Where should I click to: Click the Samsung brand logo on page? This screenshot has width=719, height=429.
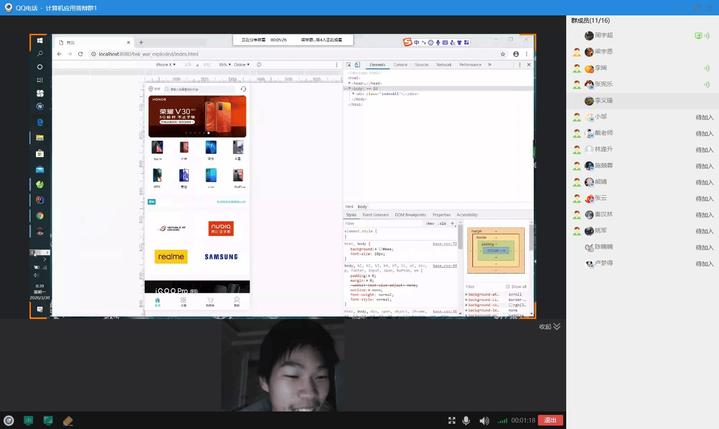tap(221, 257)
